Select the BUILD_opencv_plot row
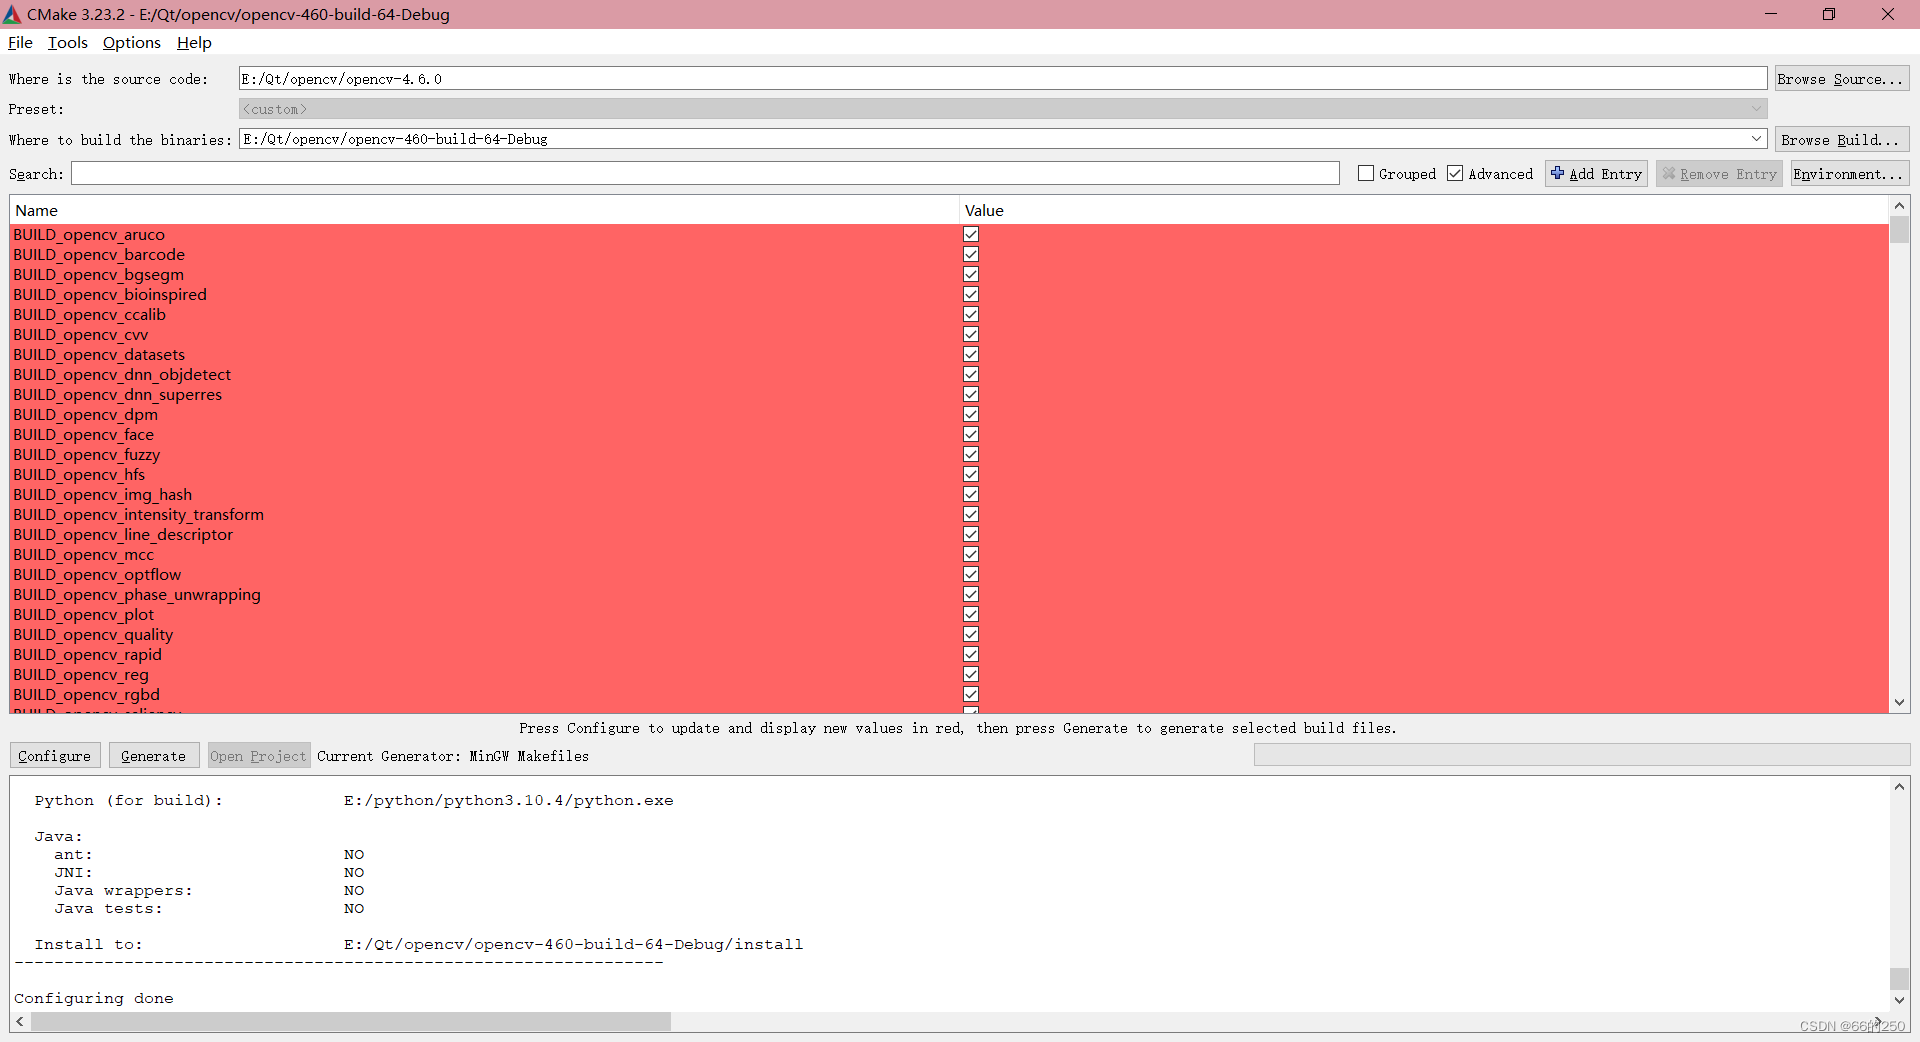The width and height of the screenshot is (1920, 1042). coord(949,614)
